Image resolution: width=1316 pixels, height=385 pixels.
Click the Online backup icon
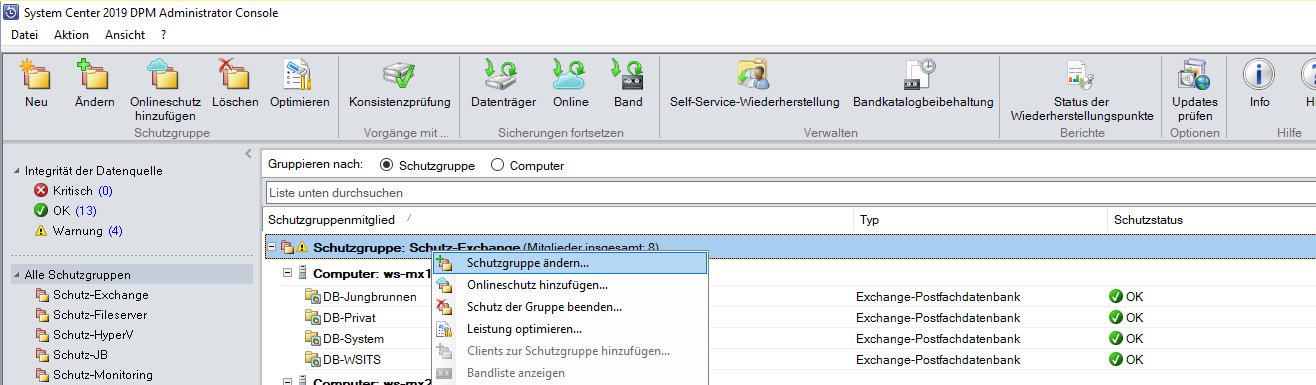pyautogui.click(x=570, y=75)
